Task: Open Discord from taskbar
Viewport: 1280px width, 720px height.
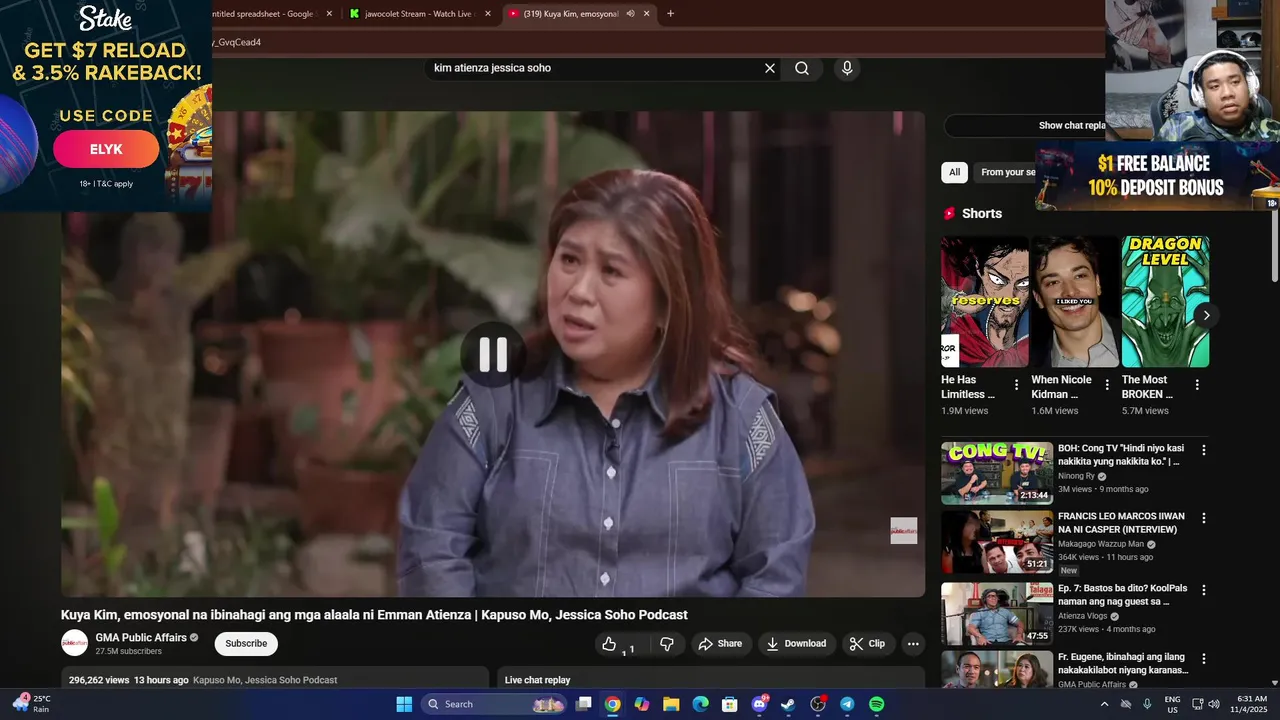Action: point(759,704)
